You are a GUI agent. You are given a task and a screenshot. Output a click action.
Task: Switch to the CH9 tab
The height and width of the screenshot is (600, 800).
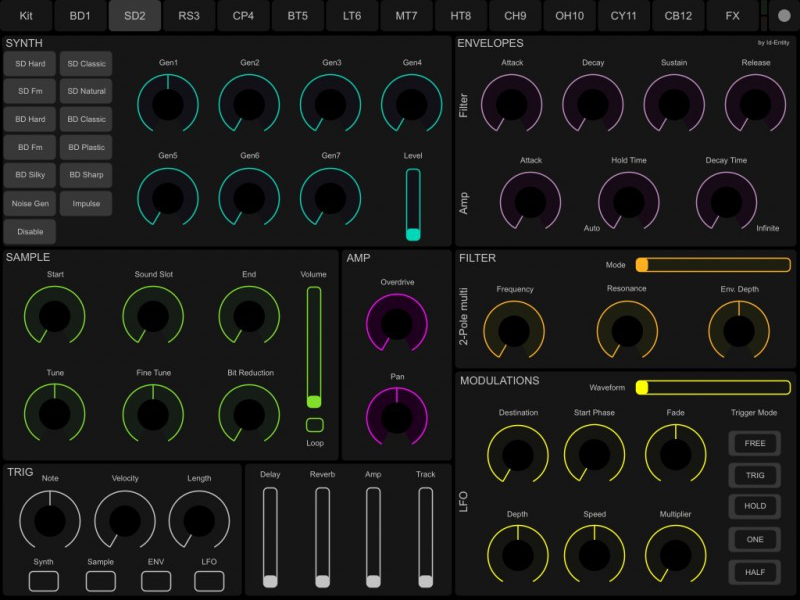tap(515, 15)
